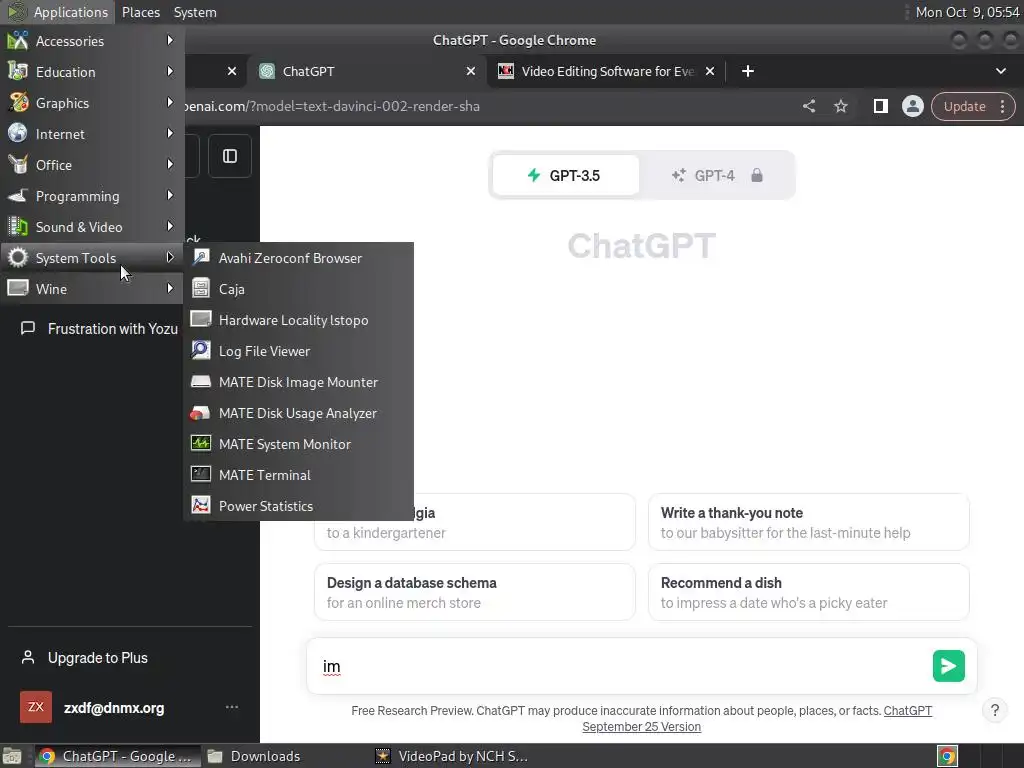Open Chrome profile avatar
Screen dimensions: 1024x768
tap(912, 106)
